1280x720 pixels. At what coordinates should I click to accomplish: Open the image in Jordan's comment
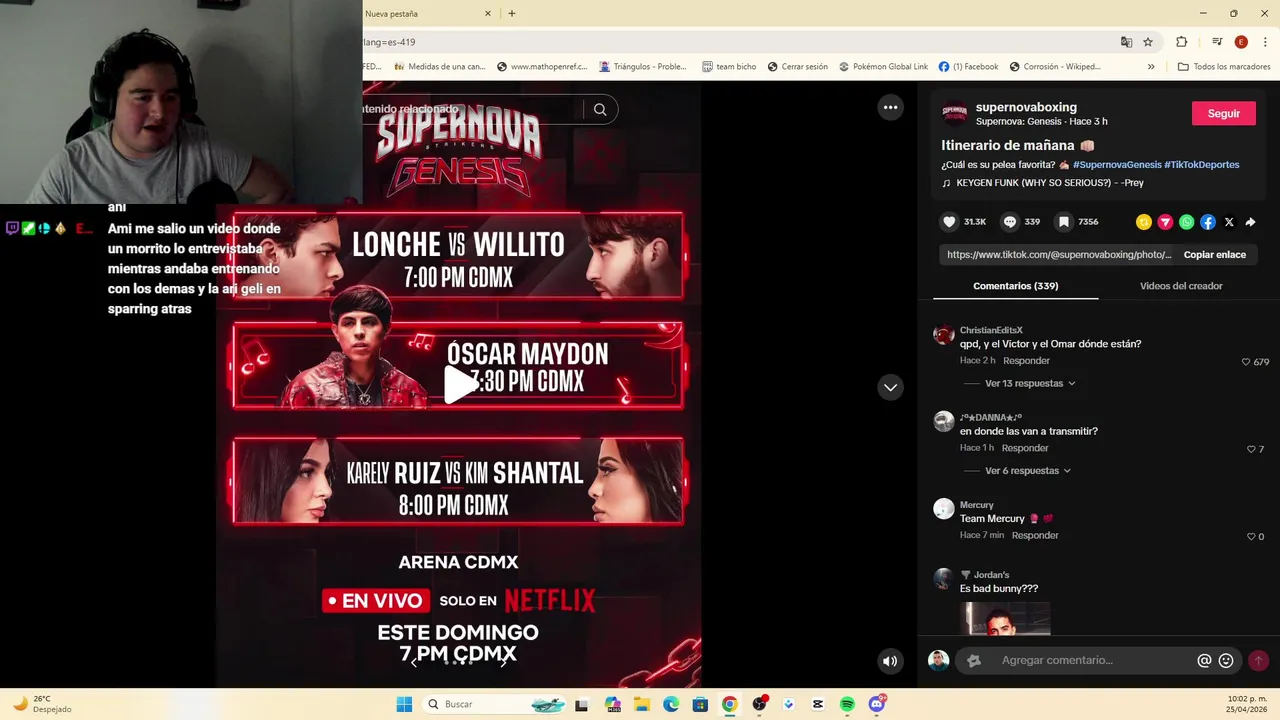coord(1005,618)
